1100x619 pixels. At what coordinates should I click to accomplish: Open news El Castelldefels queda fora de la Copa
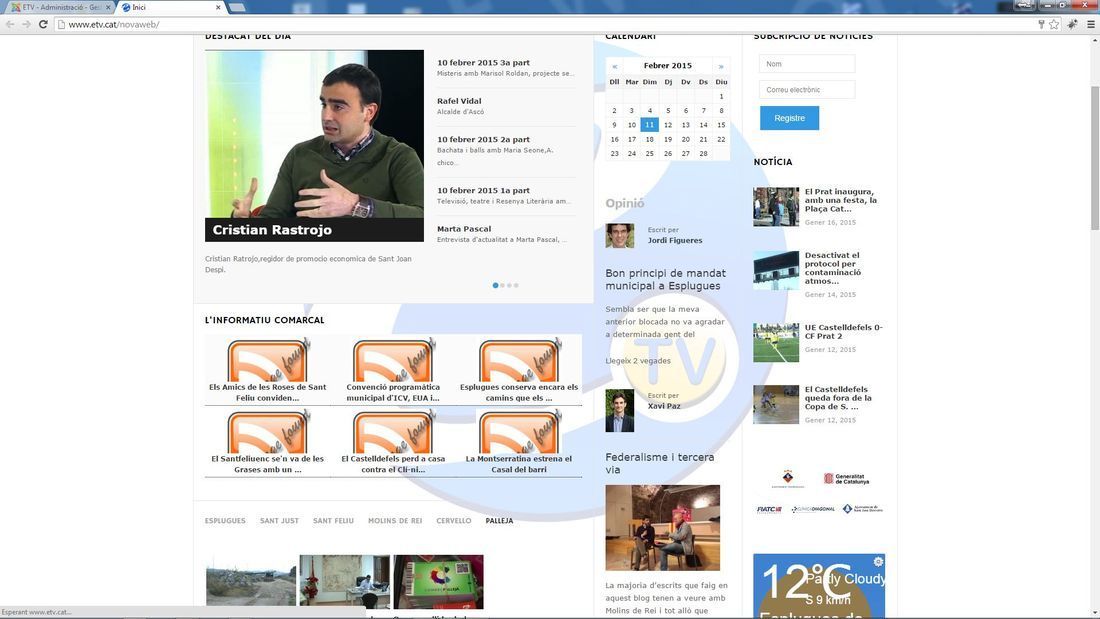(x=838, y=398)
